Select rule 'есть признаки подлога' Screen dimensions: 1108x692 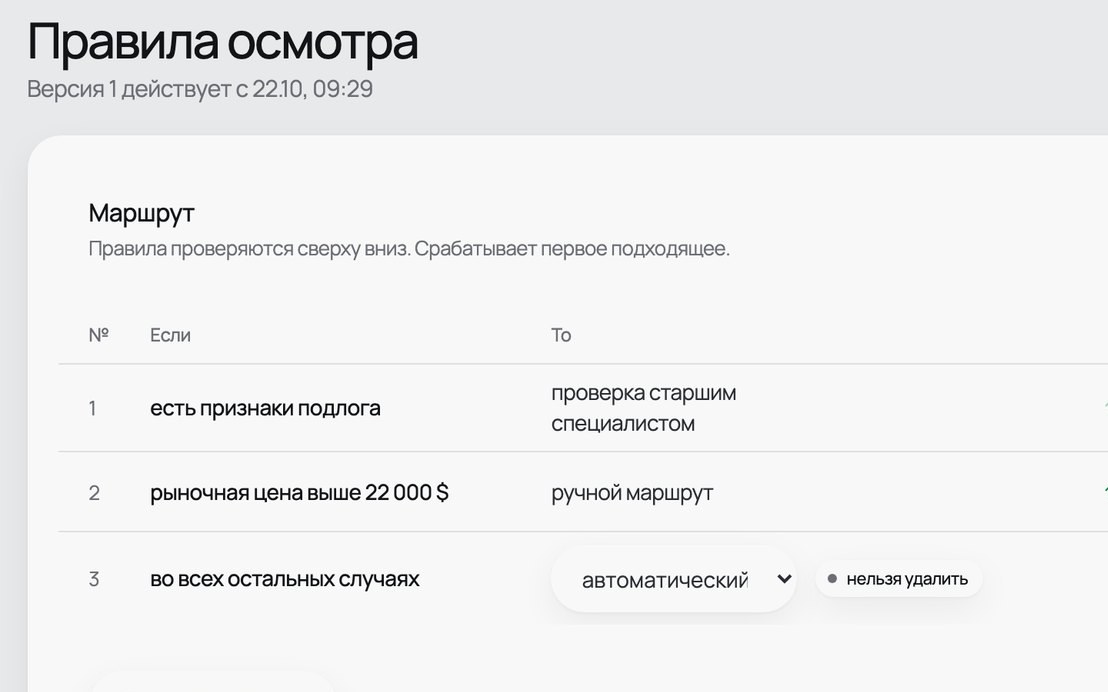point(265,408)
